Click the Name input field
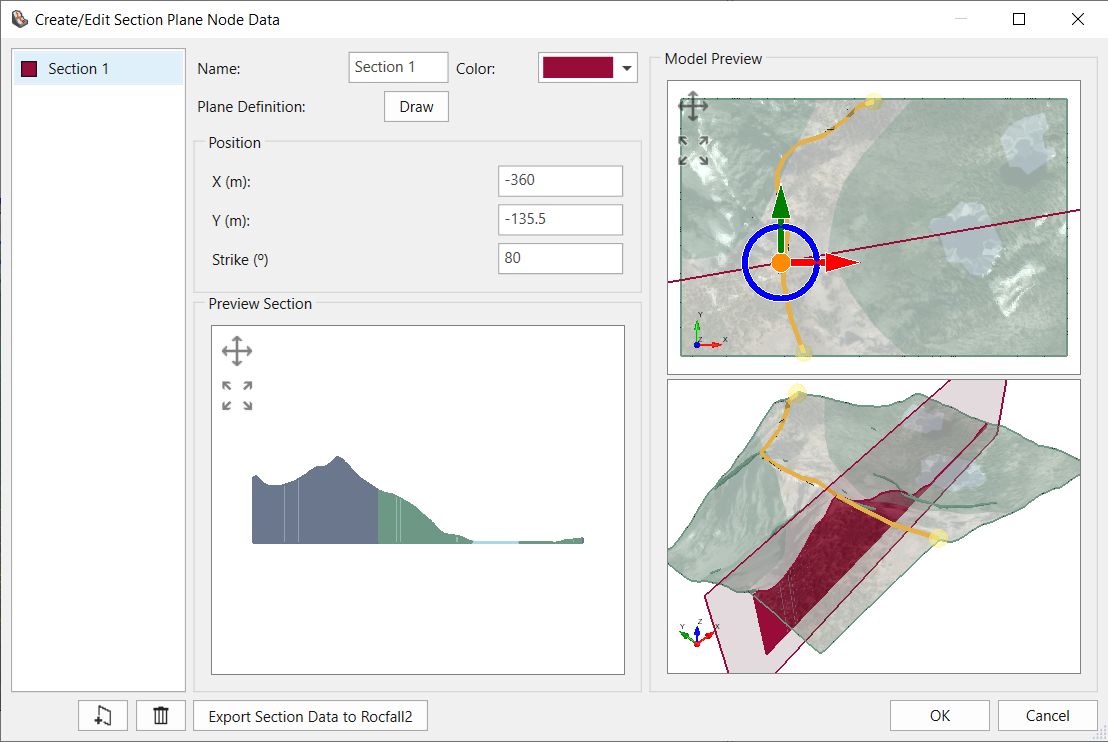Image resolution: width=1108 pixels, height=742 pixels. (x=398, y=67)
